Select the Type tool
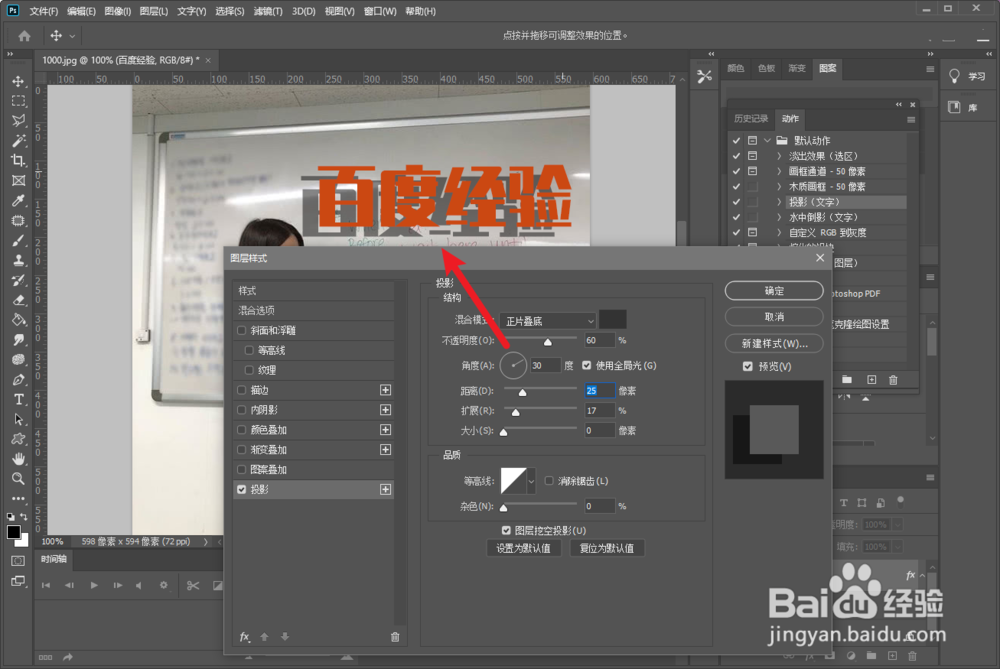Image resolution: width=1000 pixels, height=669 pixels. (x=18, y=399)
